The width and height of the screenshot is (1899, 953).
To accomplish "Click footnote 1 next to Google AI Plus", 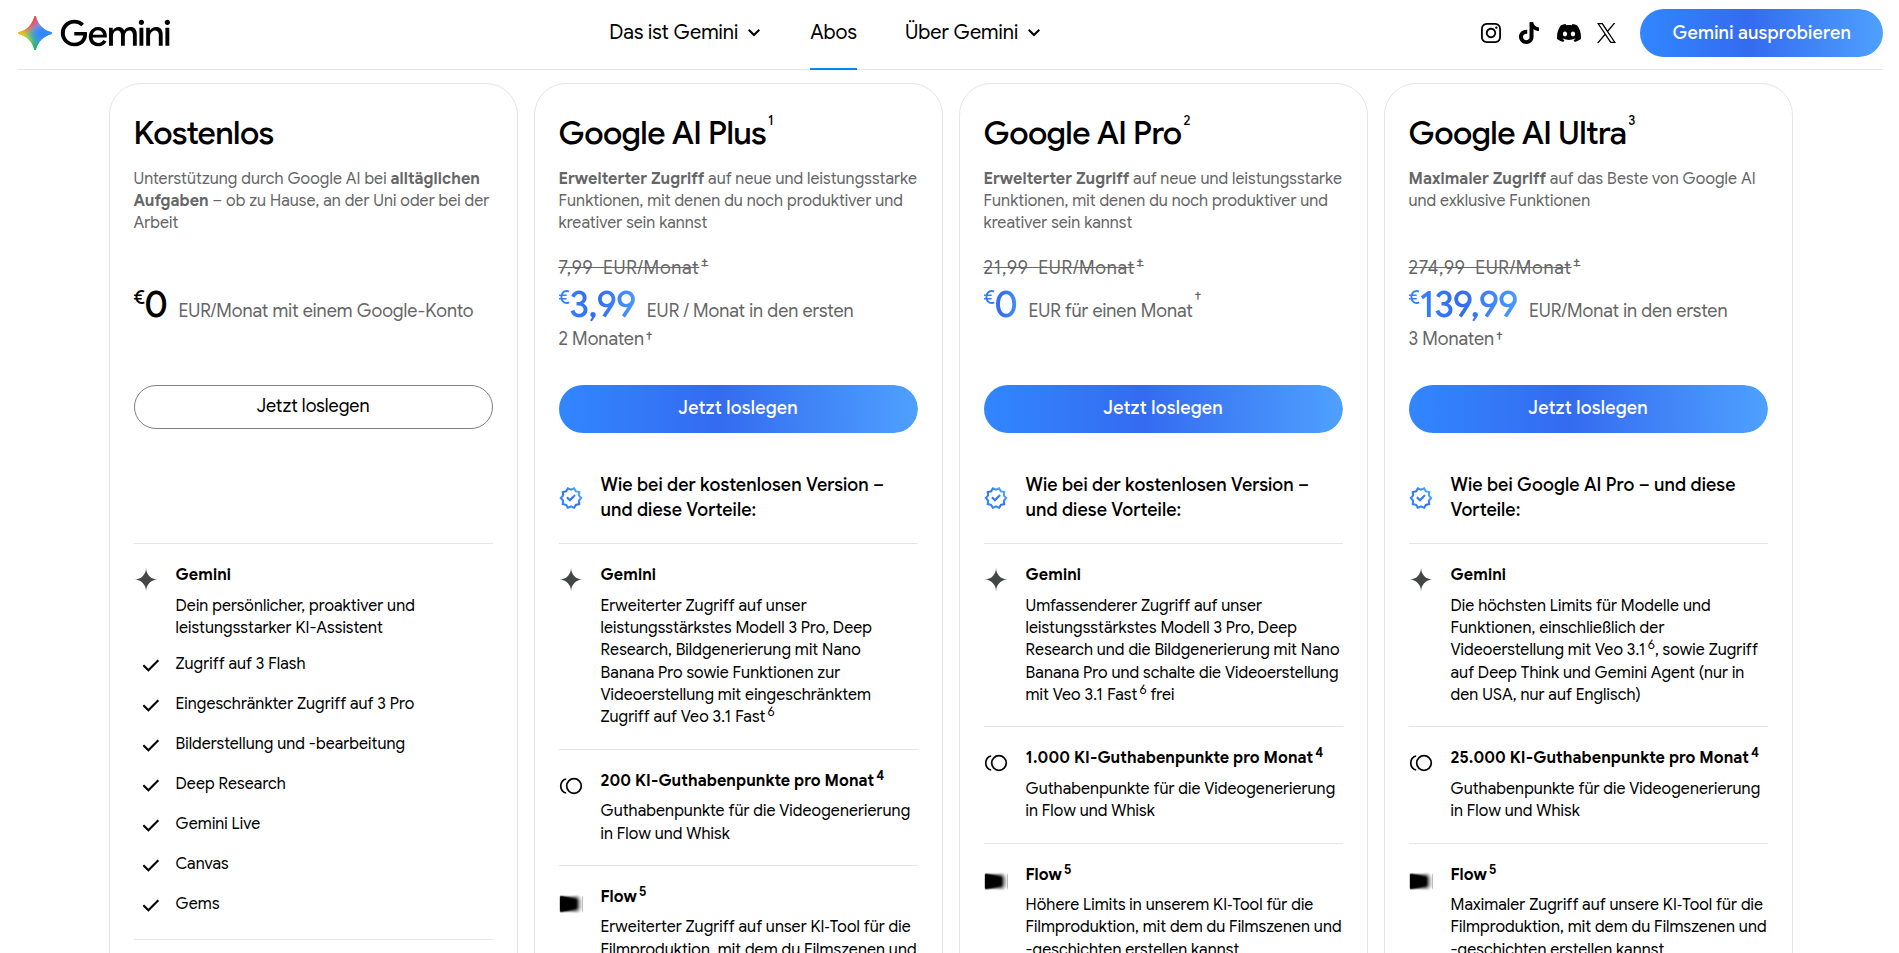I will [771, 120].
